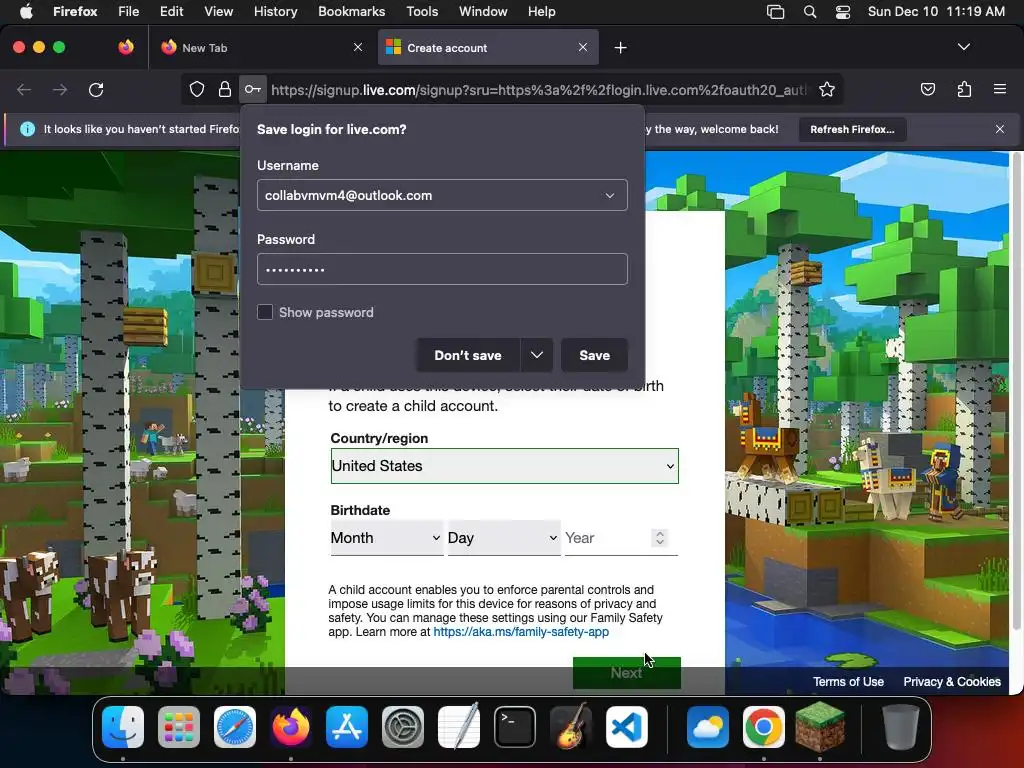Open GarageBand from the dock
The image size is (1024, 768).
(571, 727)
